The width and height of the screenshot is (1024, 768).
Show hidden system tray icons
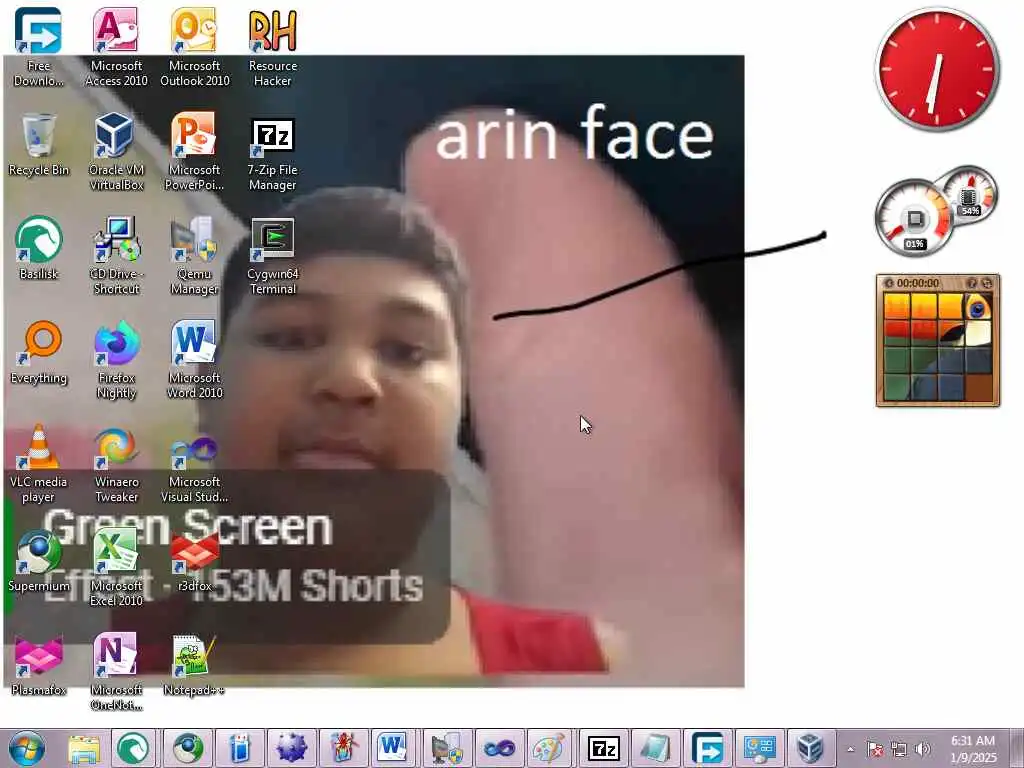click(x=850, y=749)
